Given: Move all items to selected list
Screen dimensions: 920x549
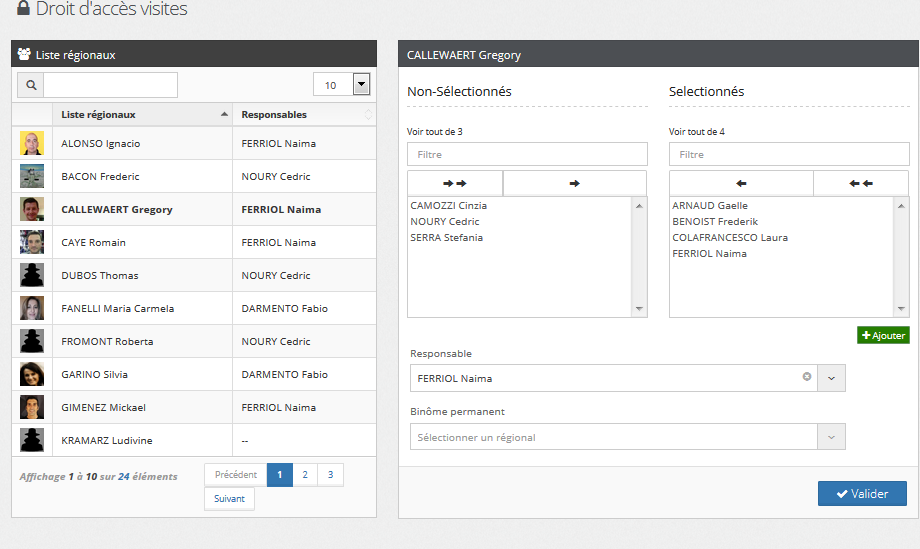Looking at the screenshot, I should (x=455, y=183).
